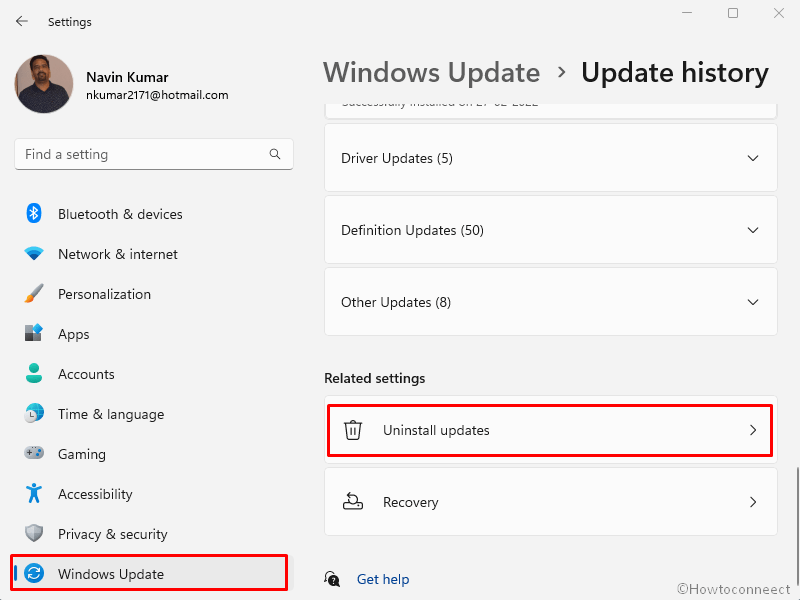Image resolution: width=800 pixels, height=600 pixels.
Task: Click the Definition Updates (50) label
Action: pyautogui.click(x=412, y=230)
